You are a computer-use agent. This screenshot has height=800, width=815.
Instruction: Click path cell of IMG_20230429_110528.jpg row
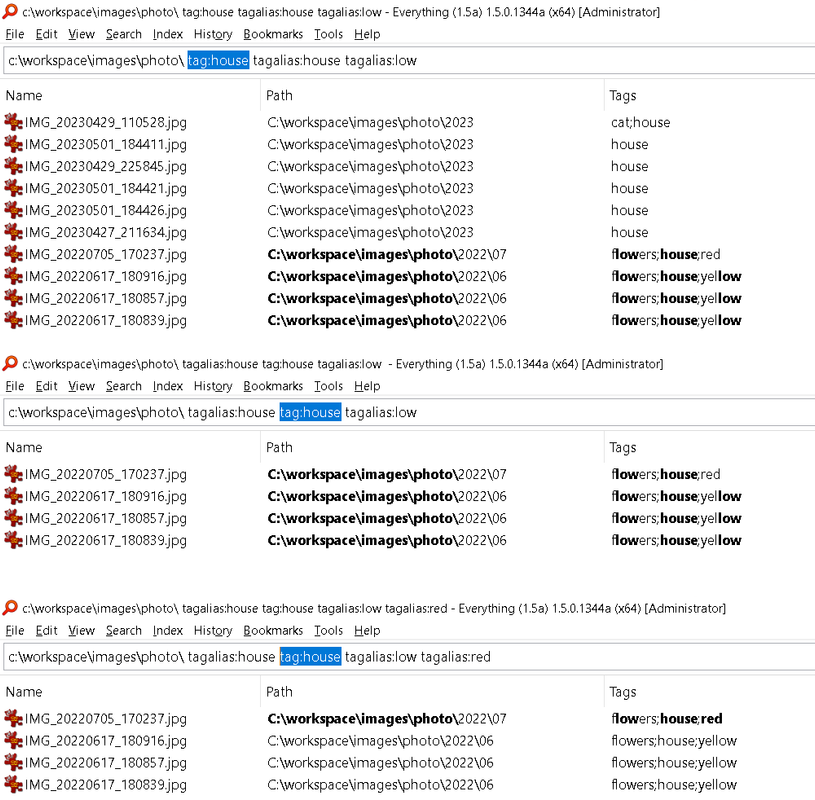(371, 122)
